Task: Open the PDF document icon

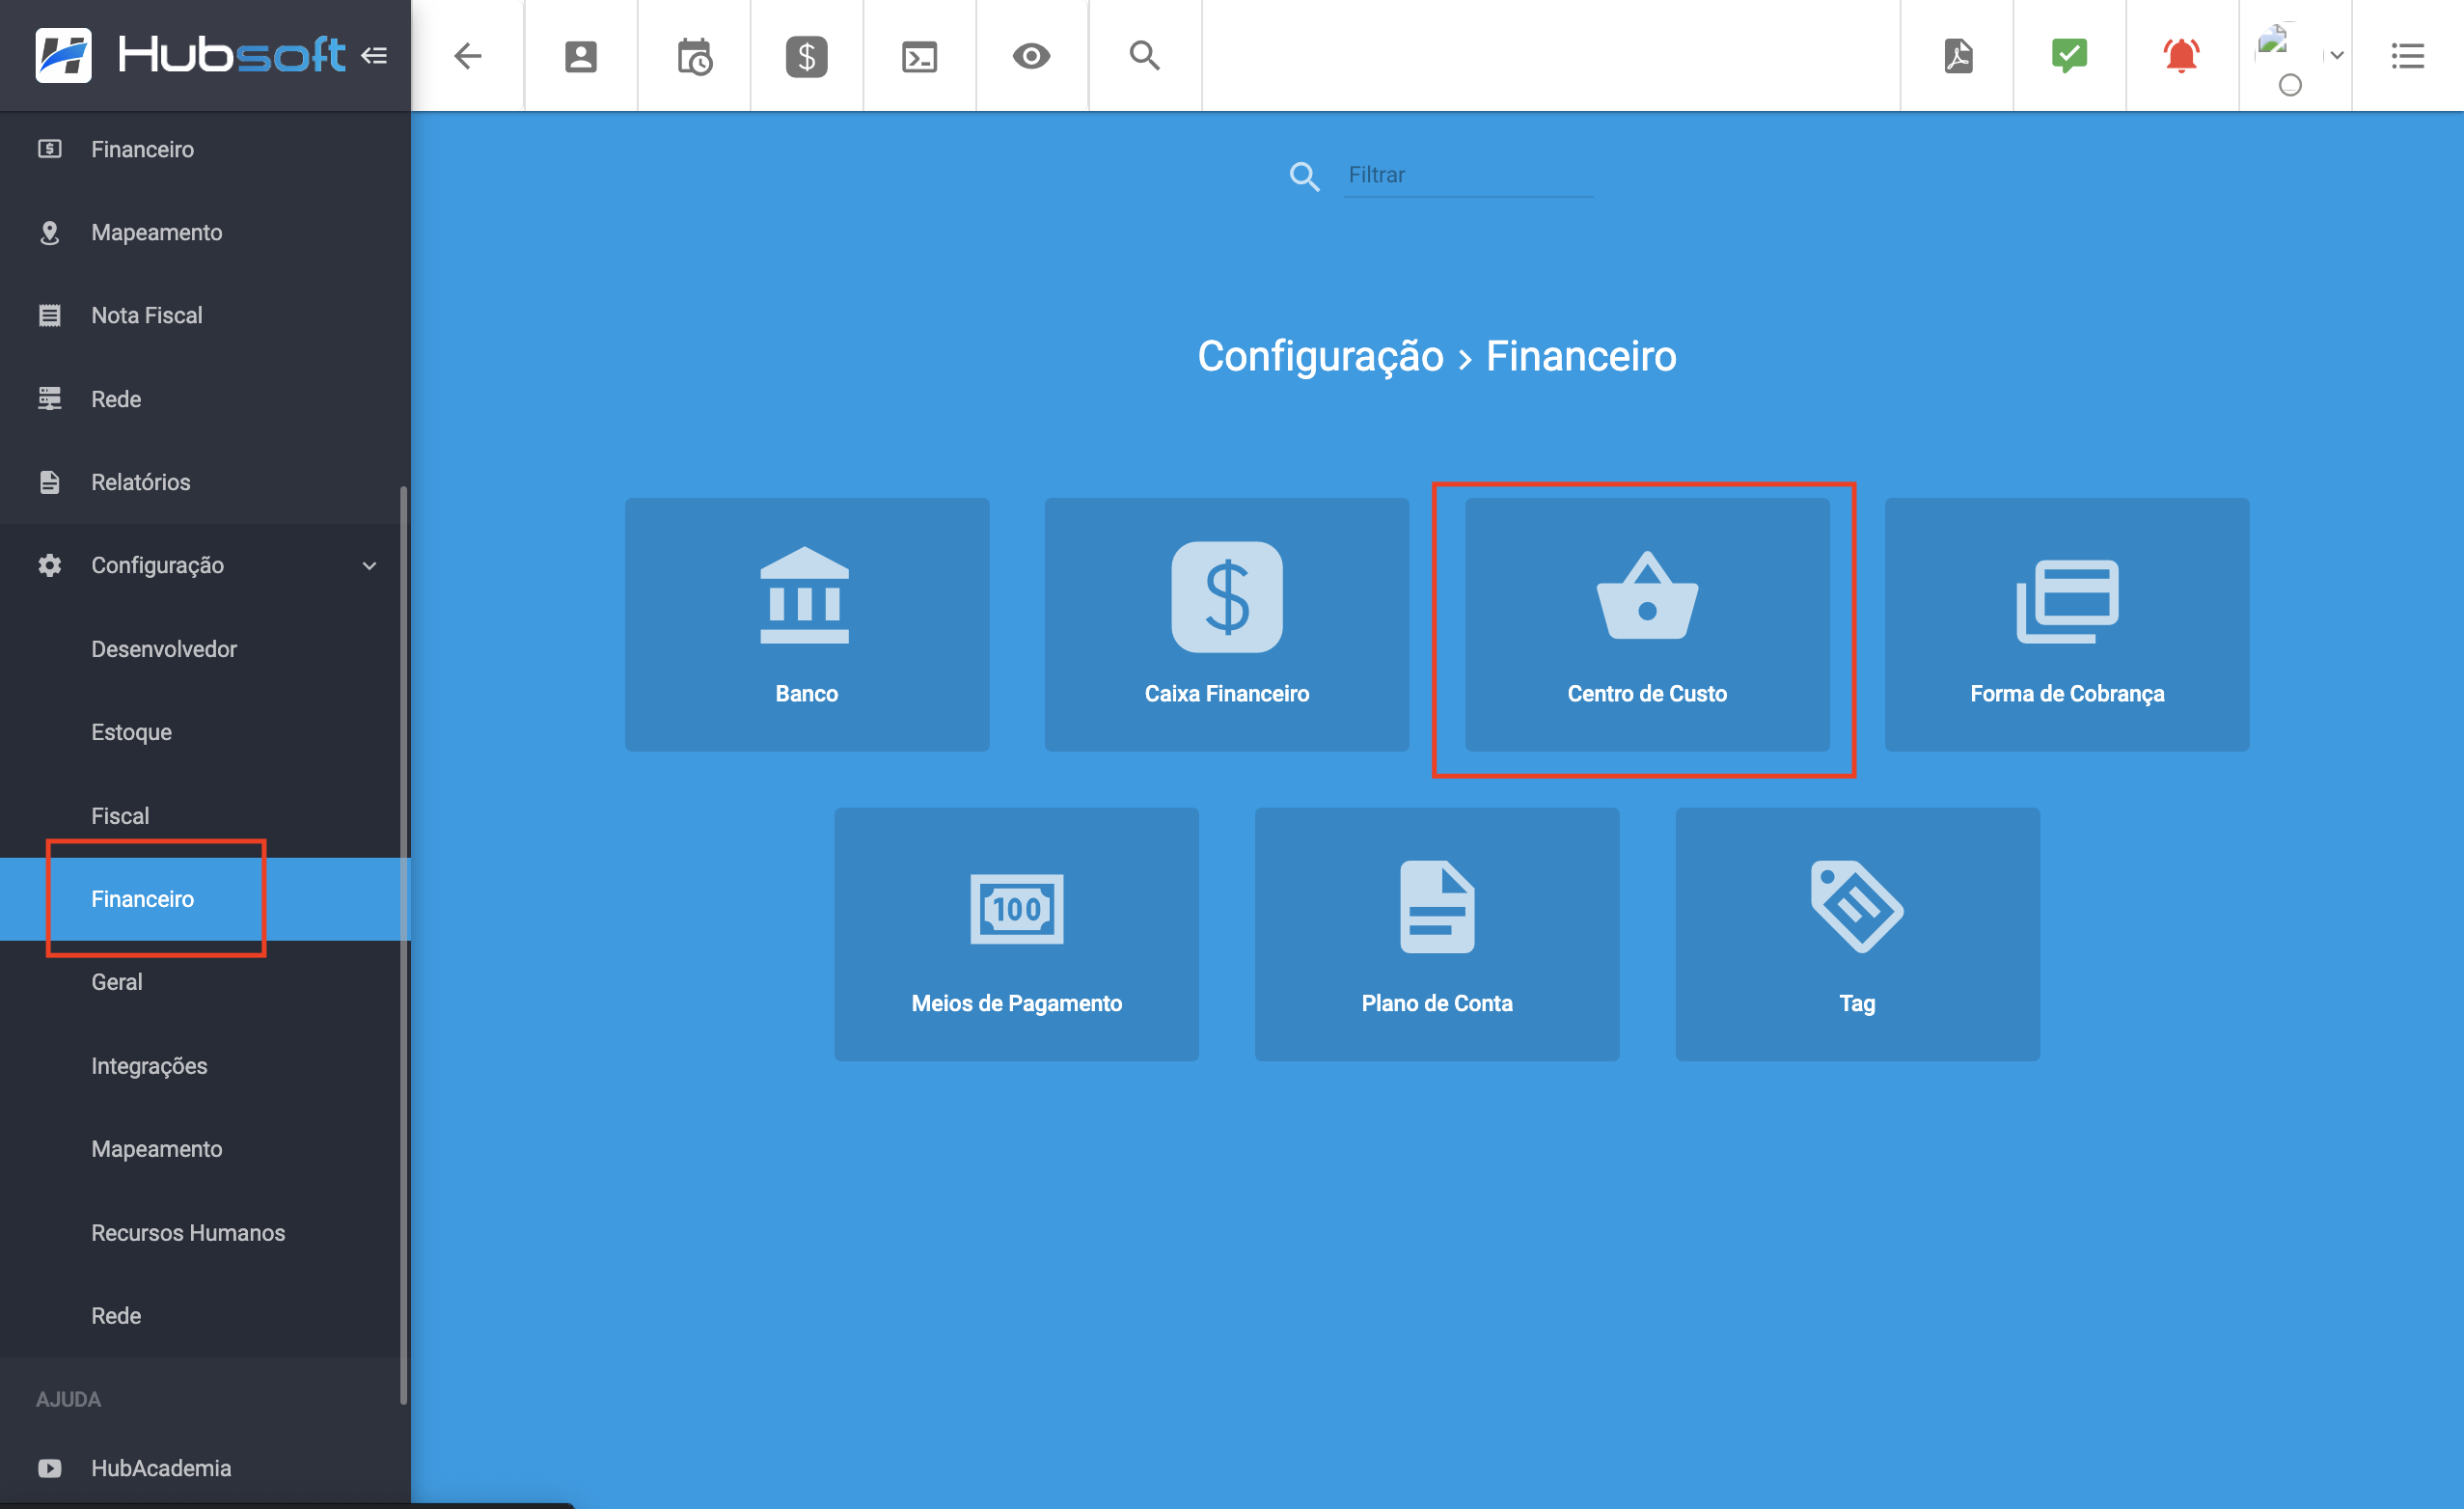Action: pyautogui.click(x=1958, y=56)
